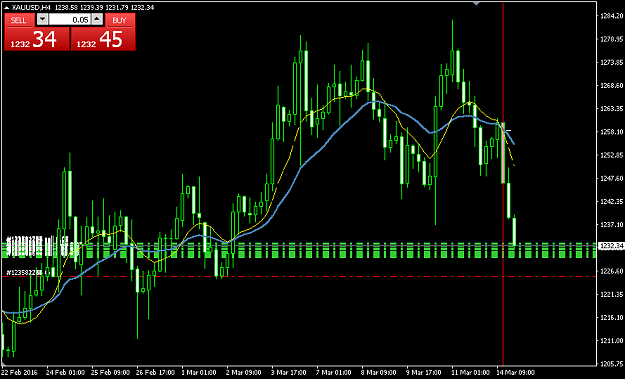Click the 9 Mar 17:00 time label

(x=424, y=373)
